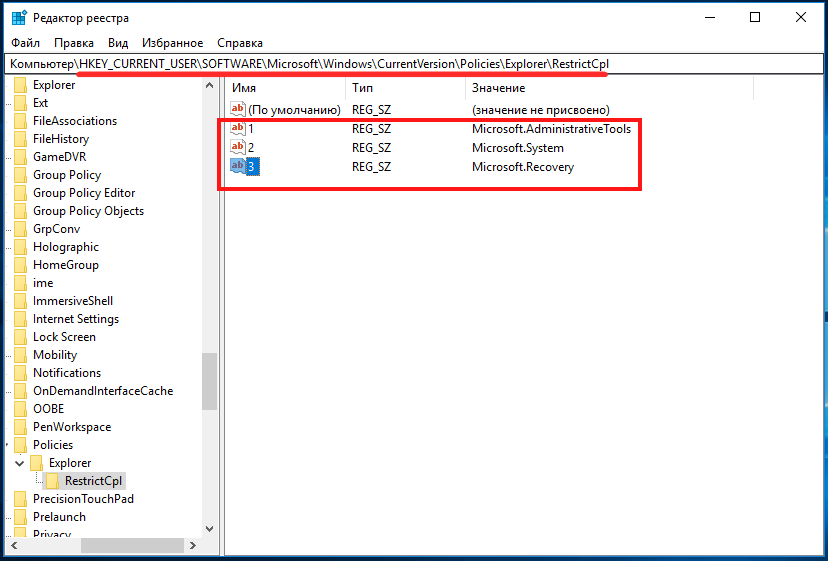Maximize the Registry Editor window
The width and height of the screenshot is (828, 561).
(755, 17)
